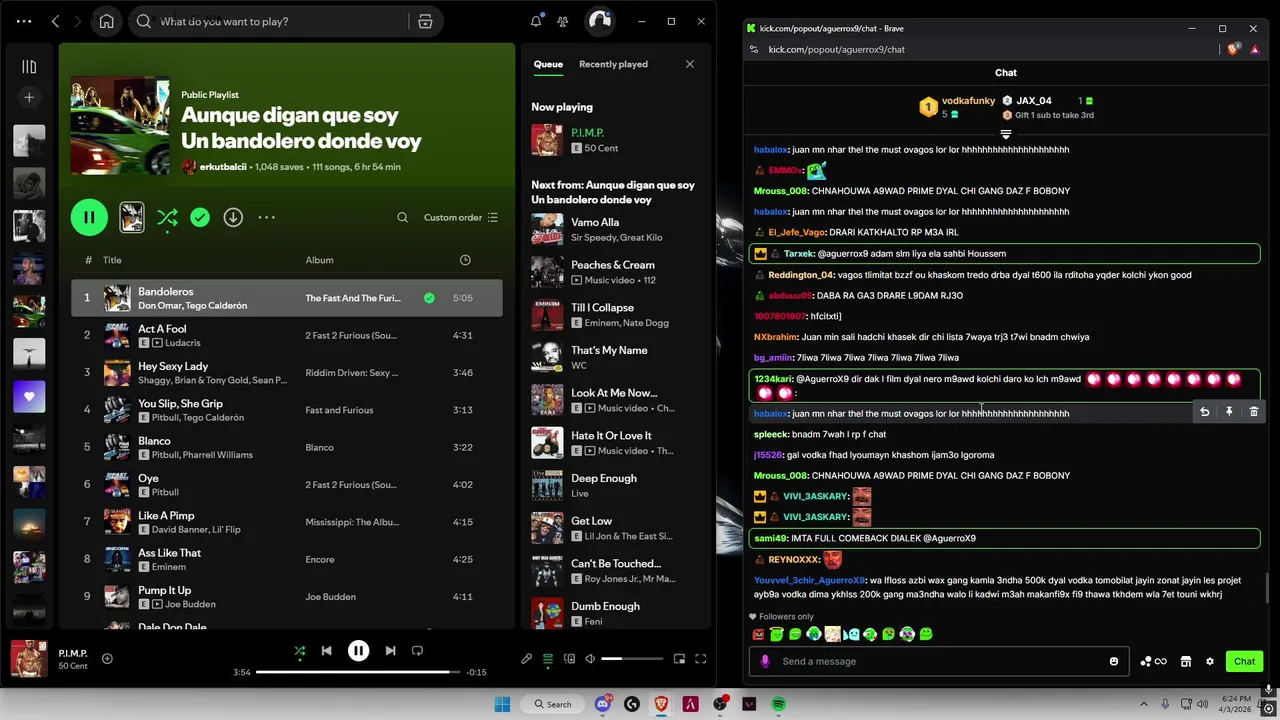The image size is (1280, 720).
Task: Select the Queue tab
Action: point(548,64)
